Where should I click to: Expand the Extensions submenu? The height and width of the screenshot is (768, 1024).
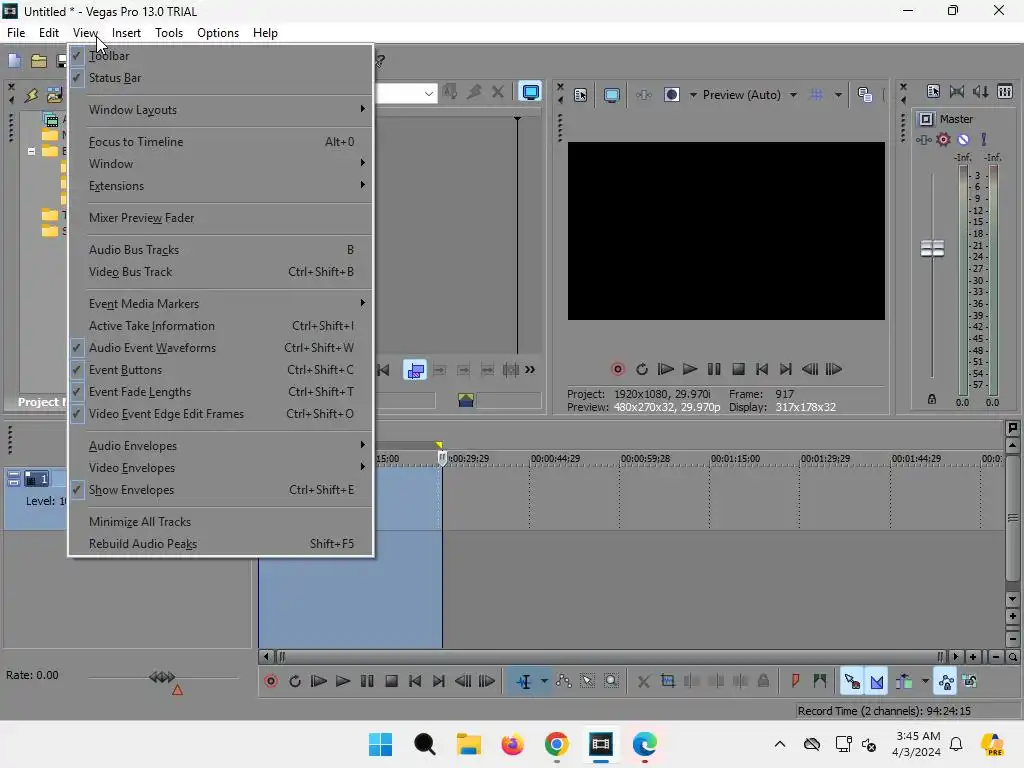click(220, 185)
